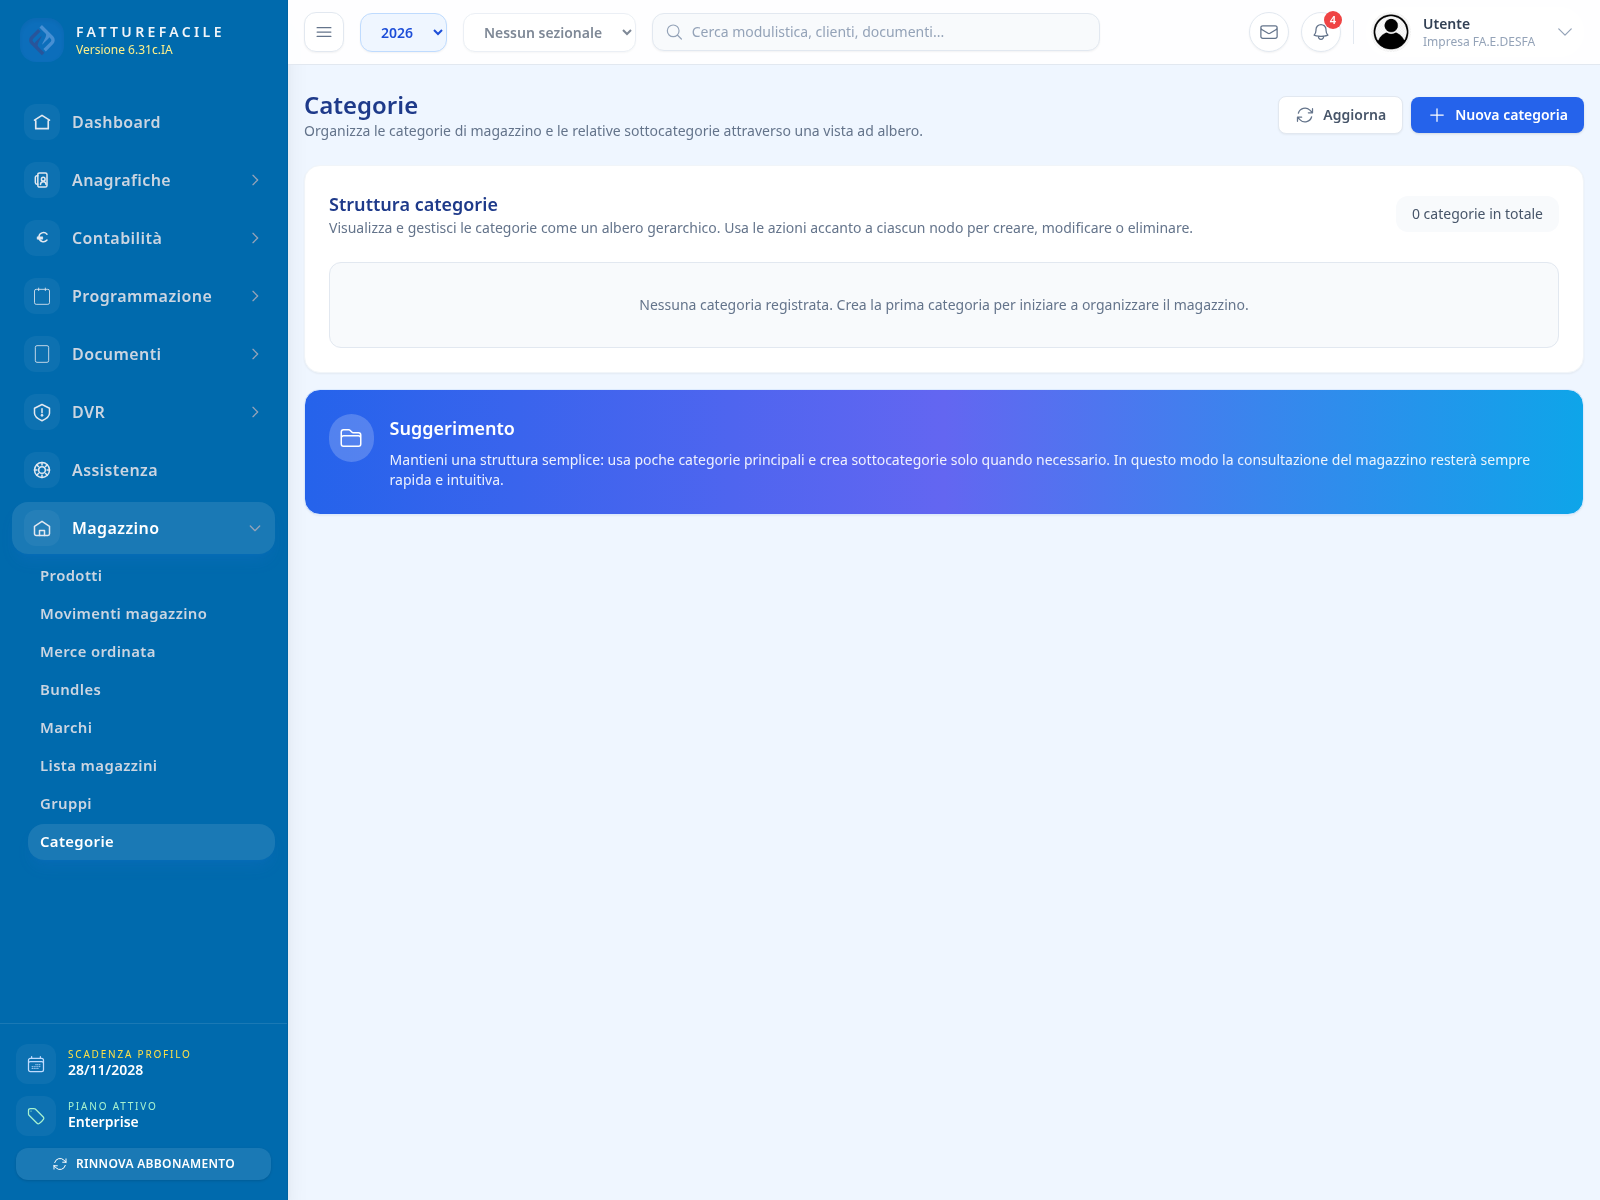Open the mail messages icon
This screenshot has width=1600, height=1200.
pyautogui.click(x=1269, y=32)
